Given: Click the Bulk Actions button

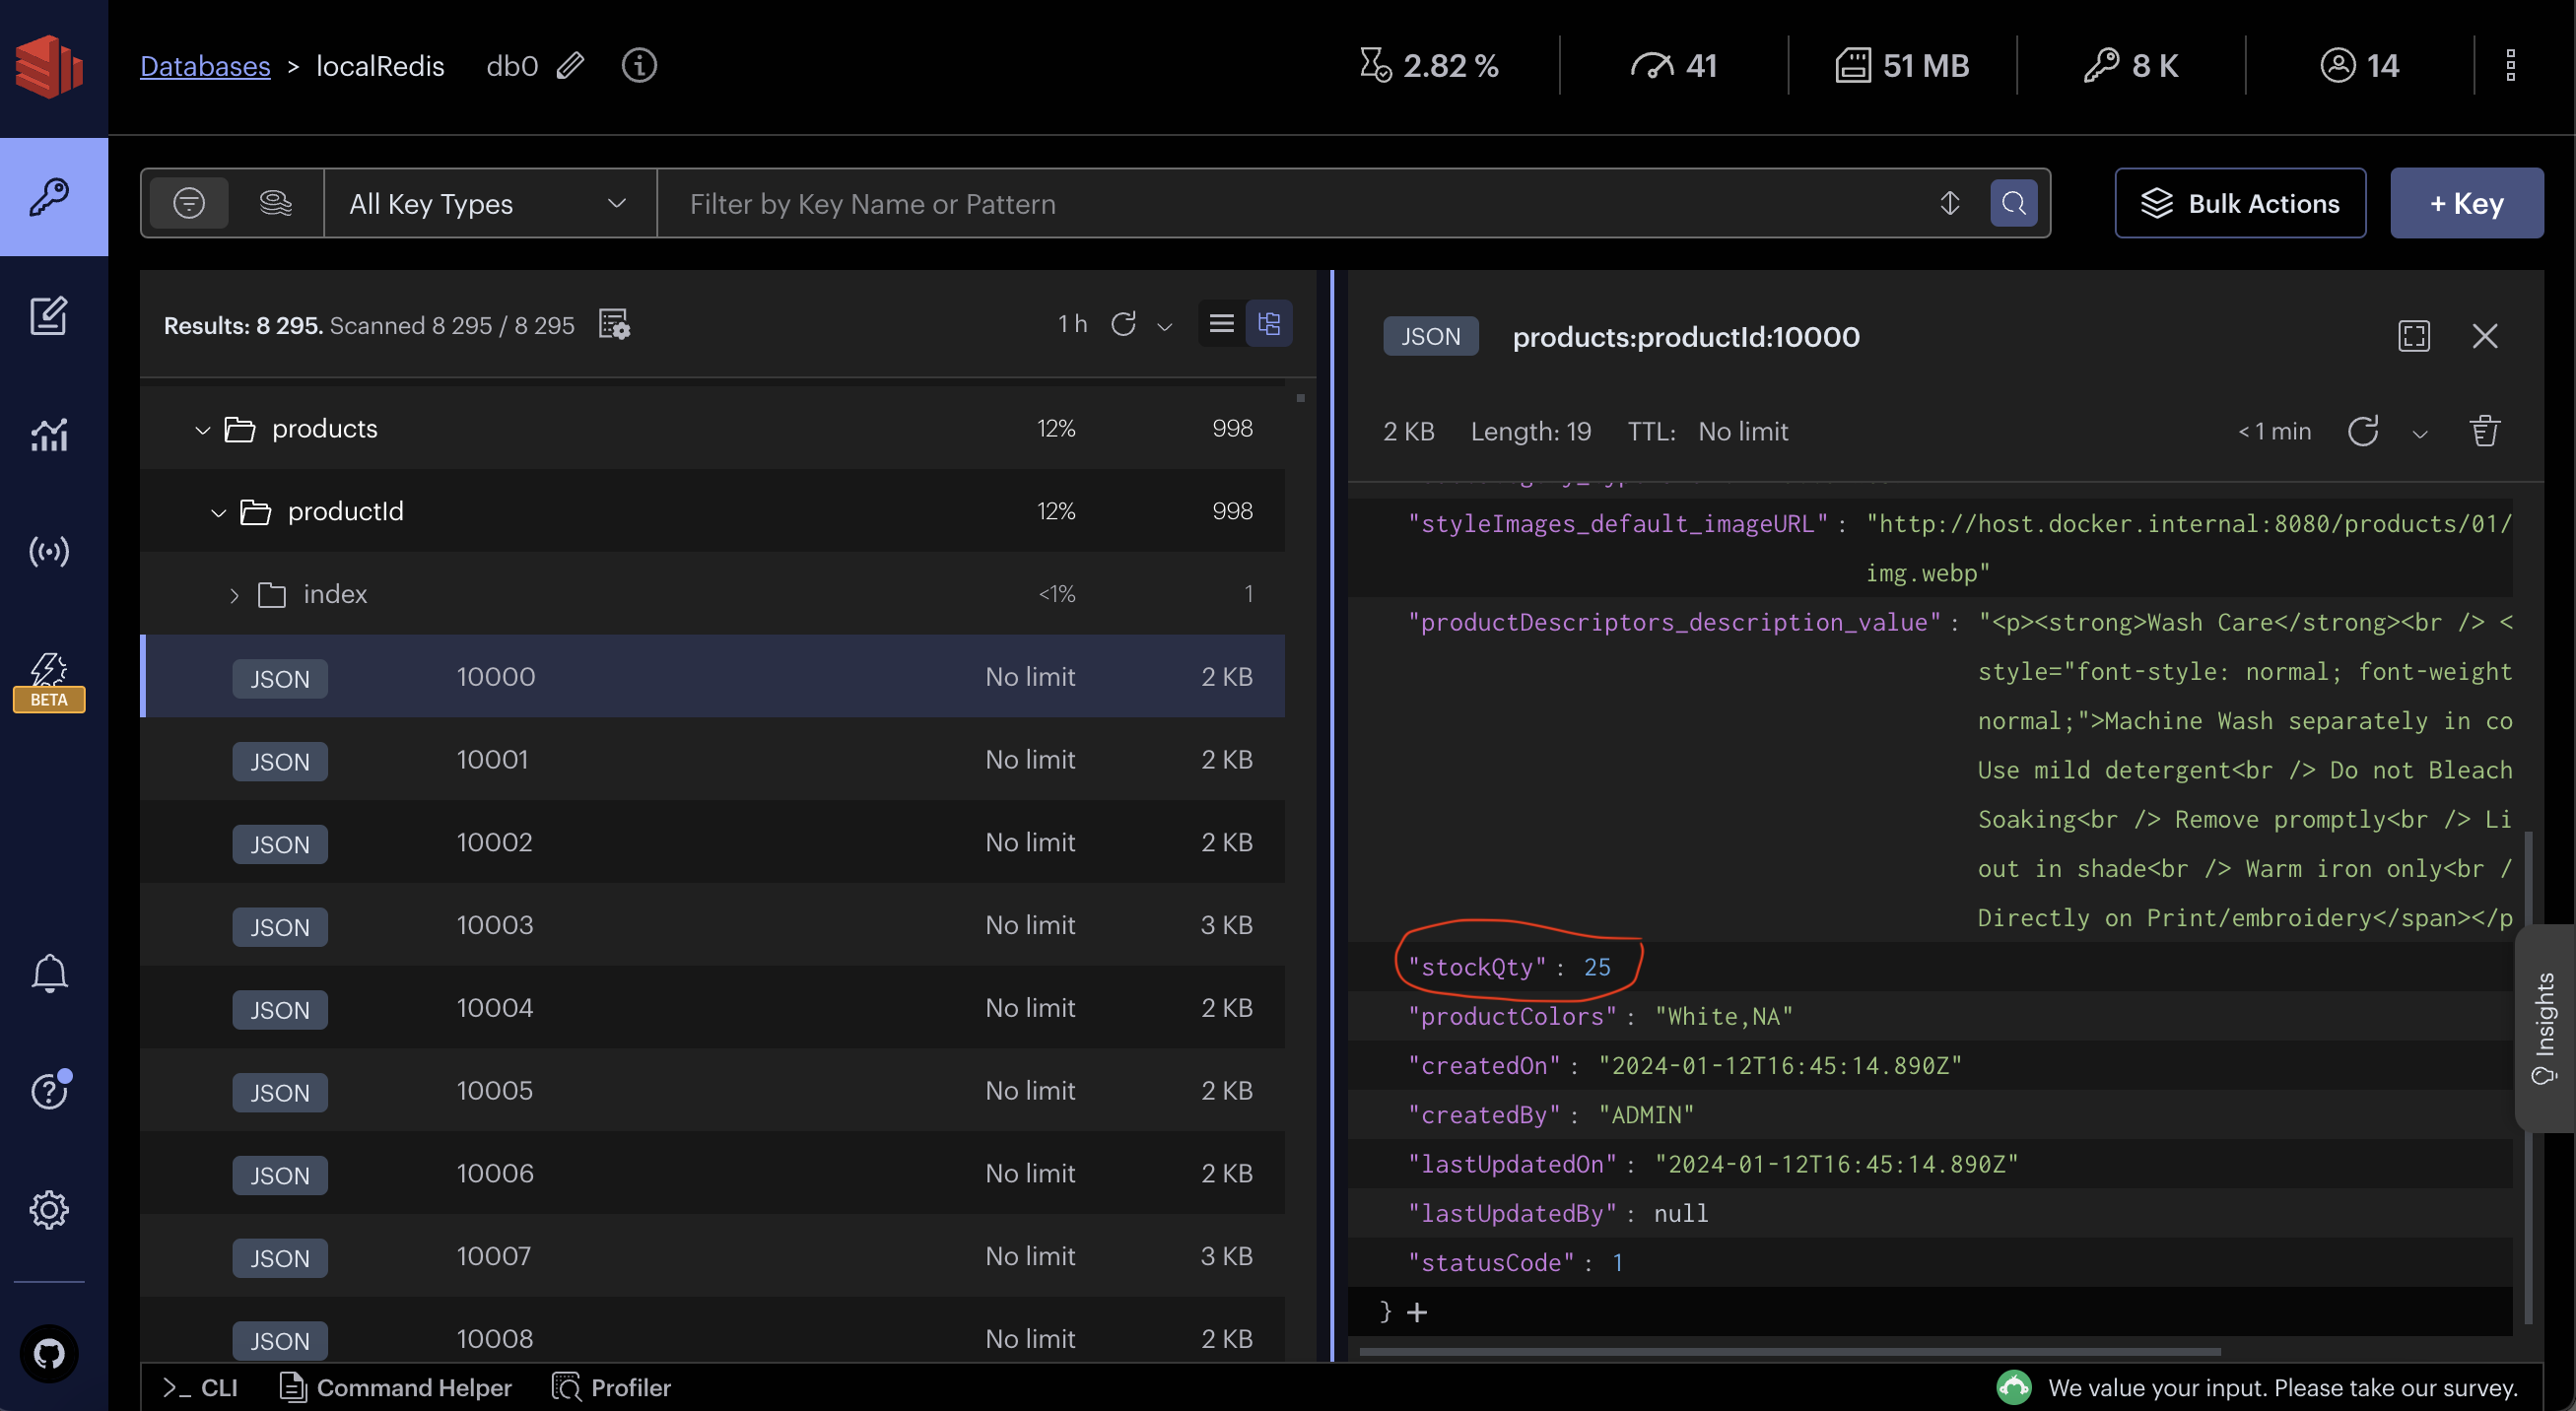Looking at the screenshot, I should pyautogui.click(x=2240, y=203).
